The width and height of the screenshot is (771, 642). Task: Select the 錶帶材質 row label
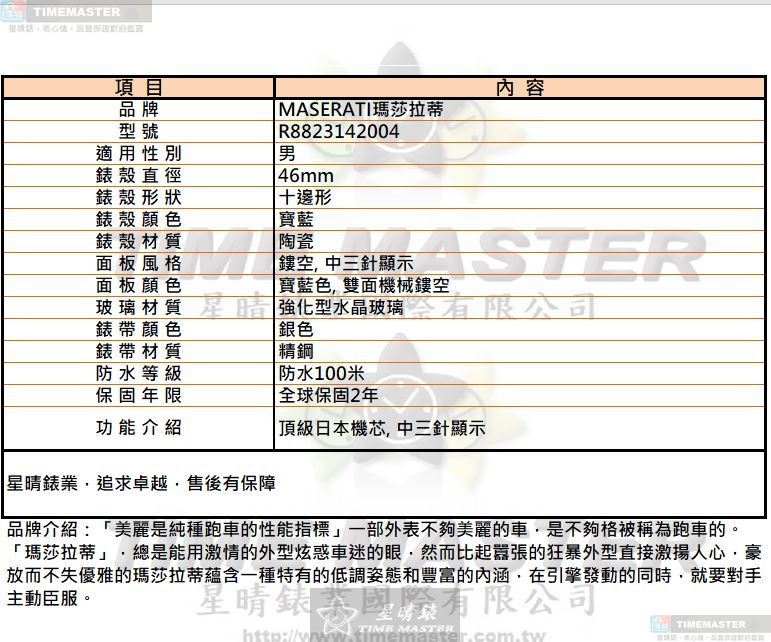[x=138, y=351]
